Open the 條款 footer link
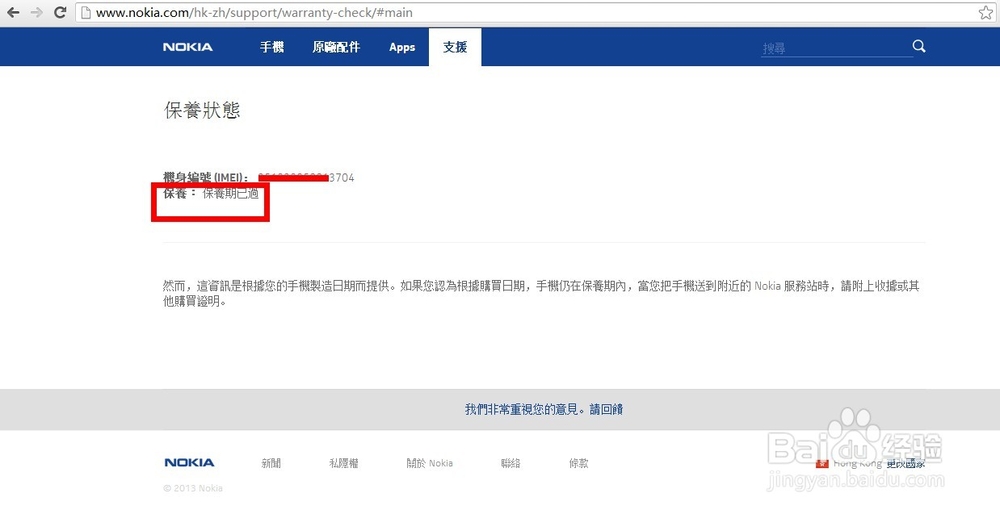The image size is (1000, 514). point(578,464)
